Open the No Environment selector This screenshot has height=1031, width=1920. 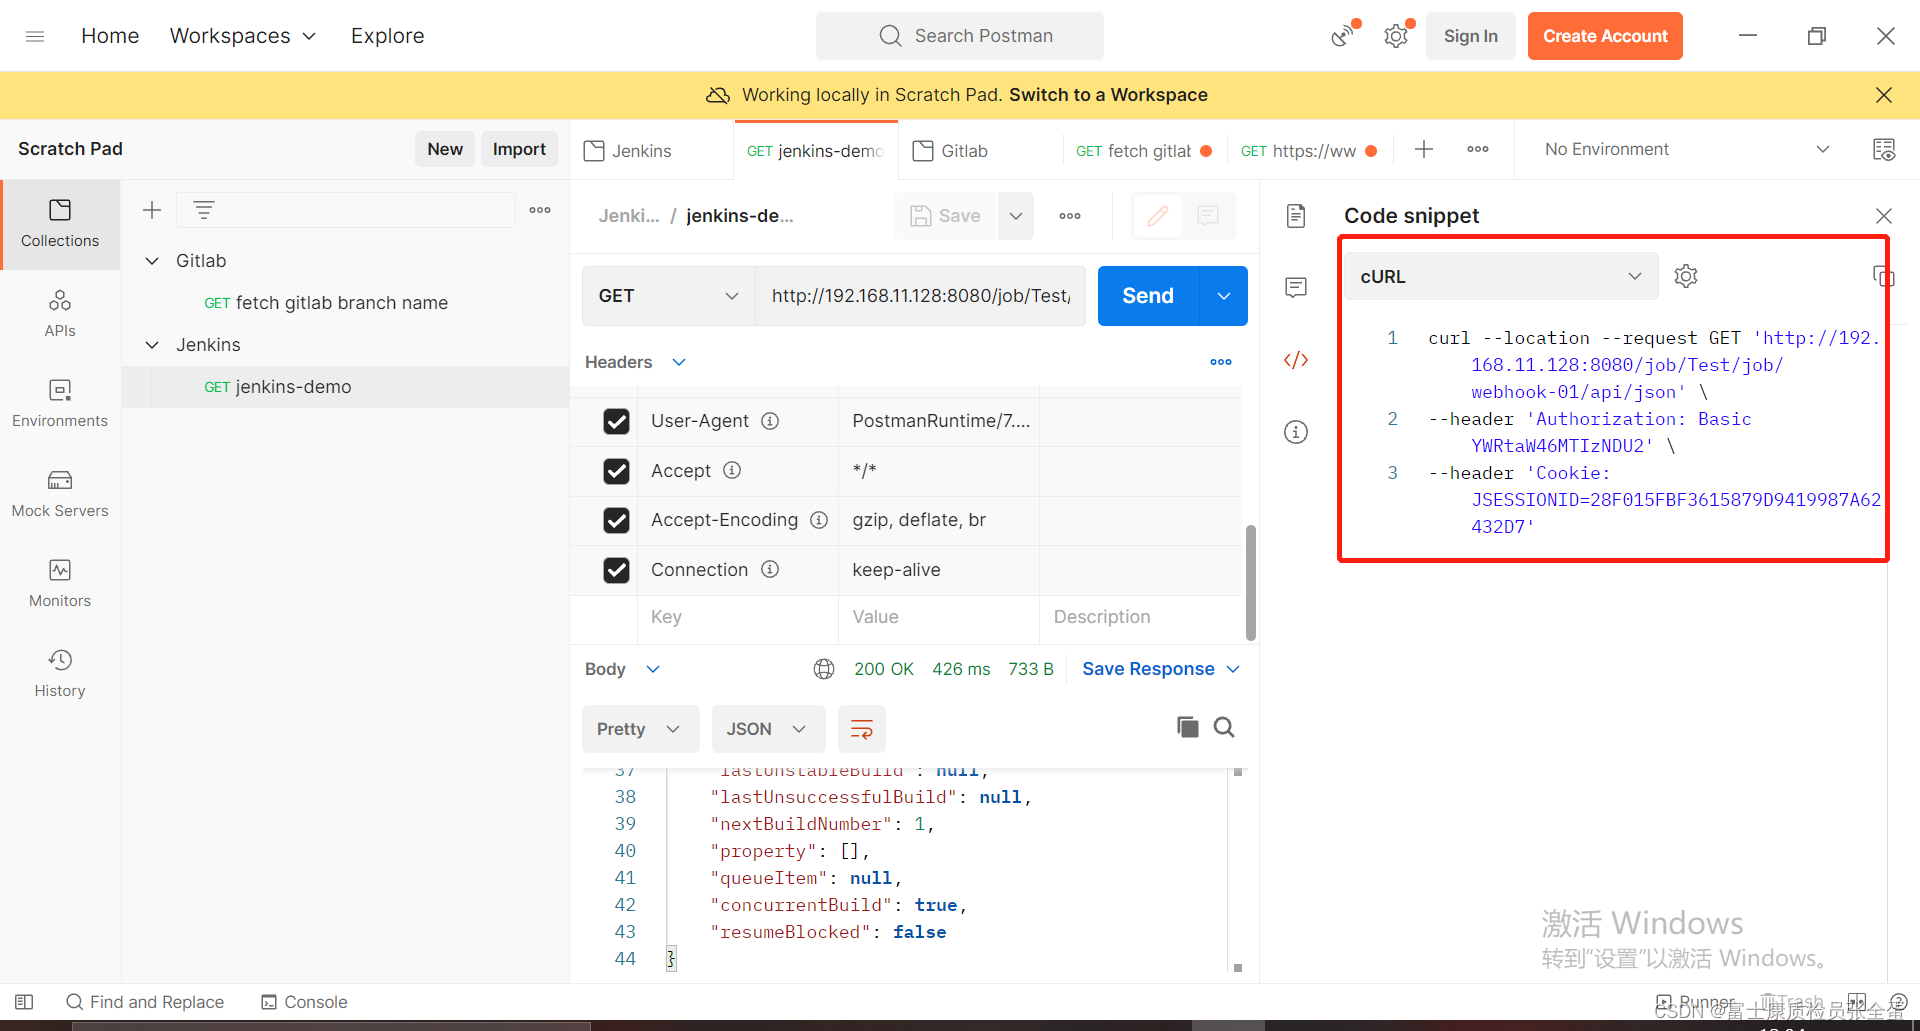pyautogui.click(x=1687, y=150)
